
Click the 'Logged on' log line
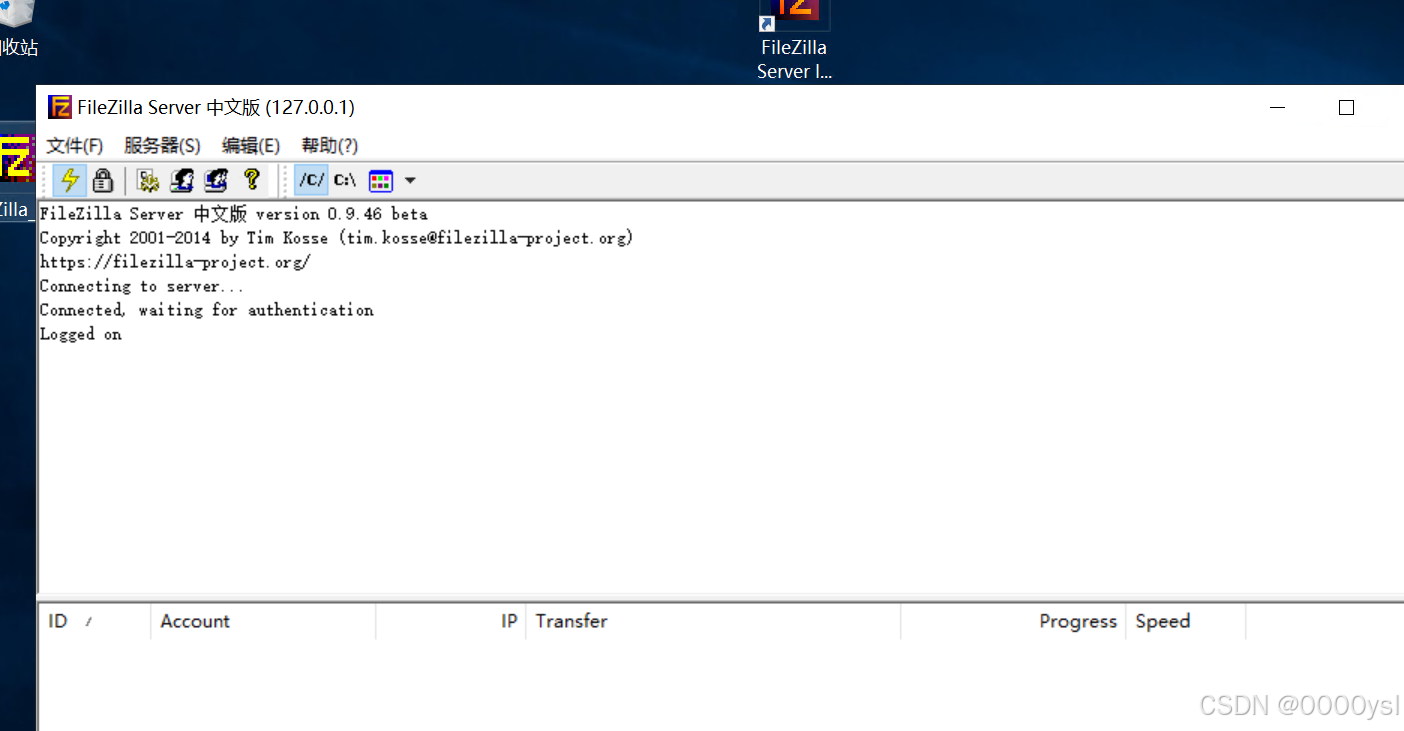[80, 334]
